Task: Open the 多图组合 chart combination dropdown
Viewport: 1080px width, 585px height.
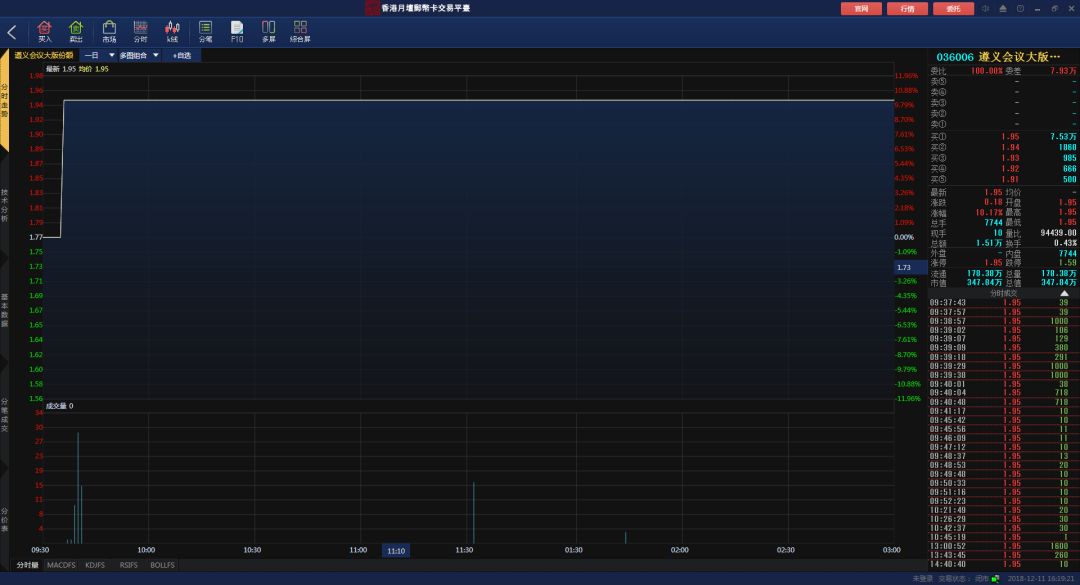Action: tap(139, 55)
